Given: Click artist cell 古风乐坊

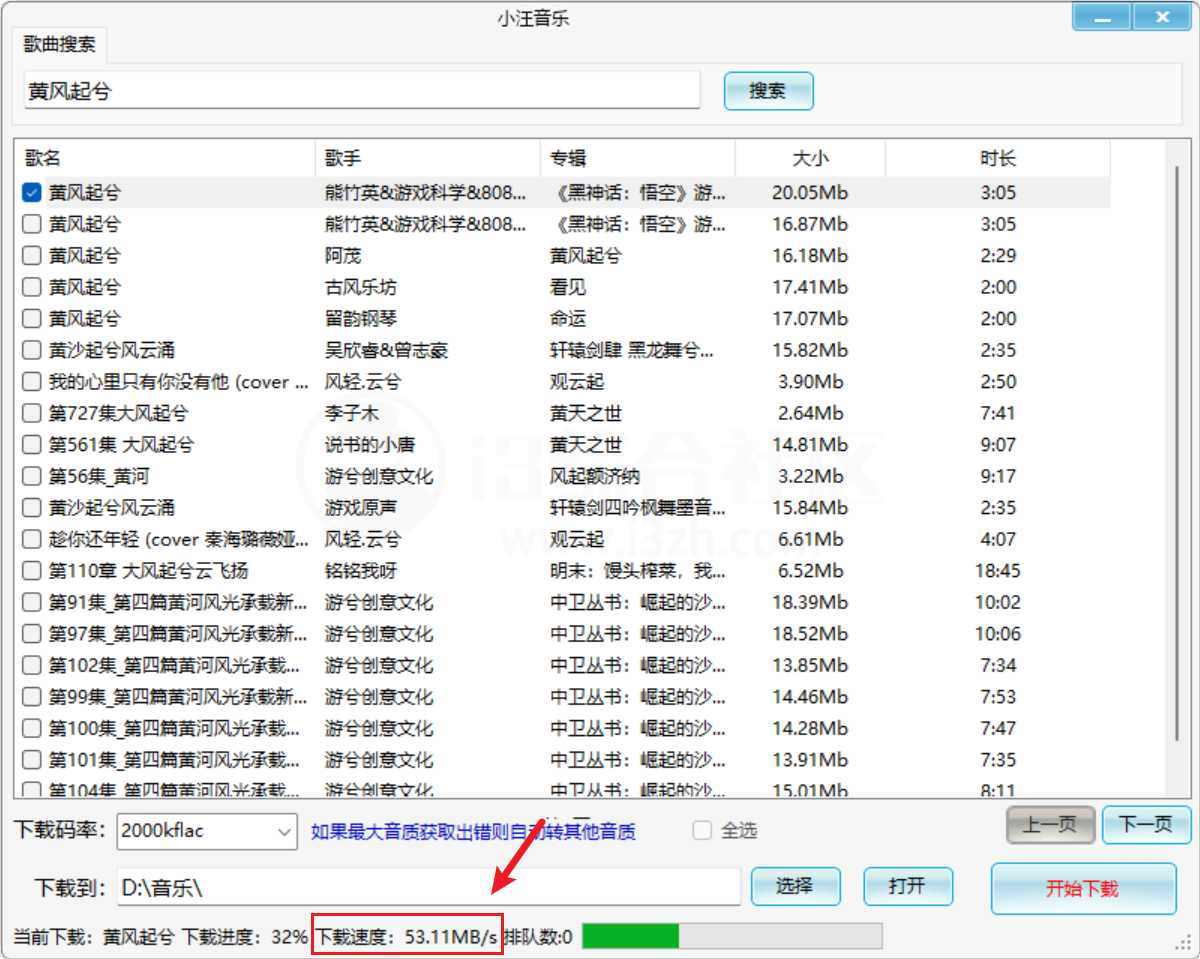Looking at the screenshot, I should (x=361, y=287).
